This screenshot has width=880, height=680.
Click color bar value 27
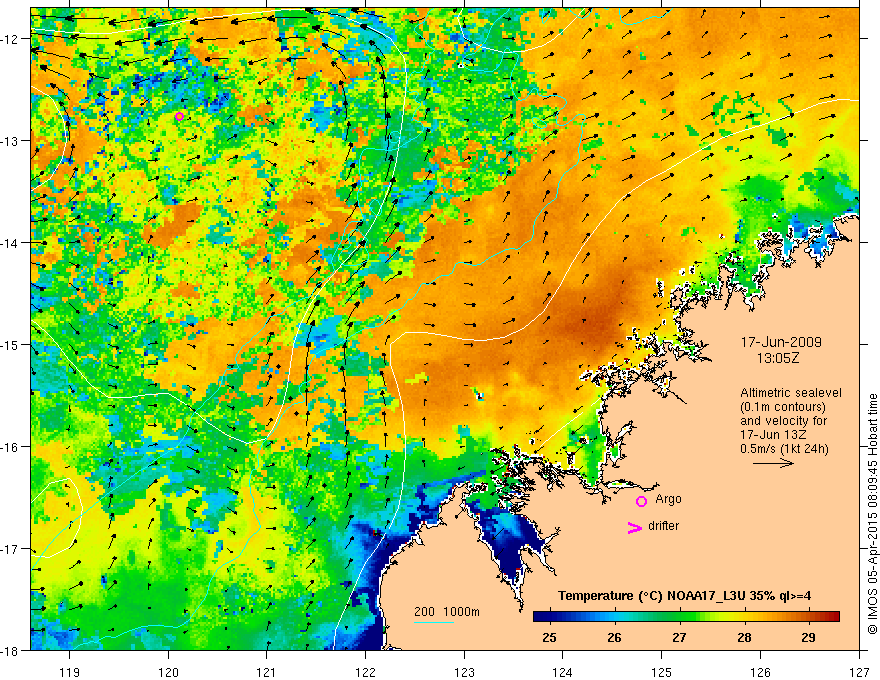click(x=679, y=637)
